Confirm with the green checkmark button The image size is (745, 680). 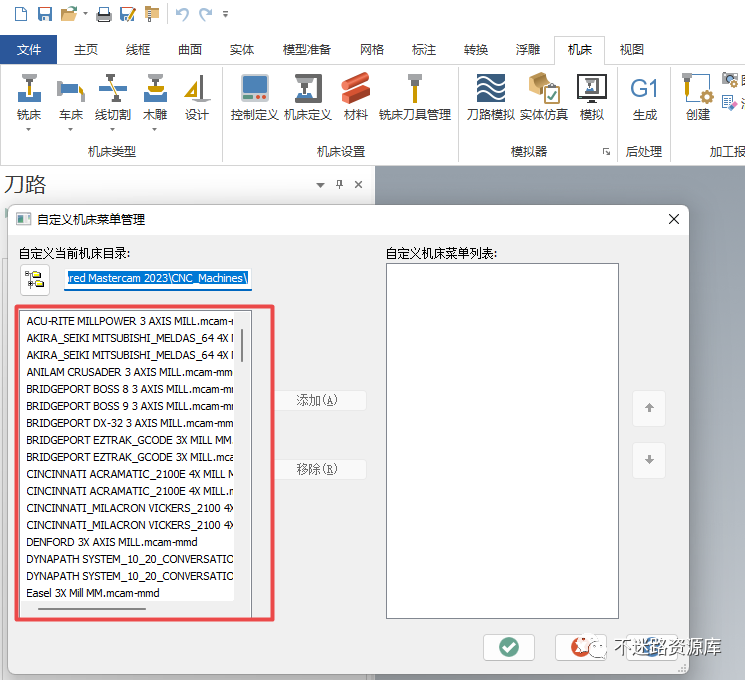(509, 647)
